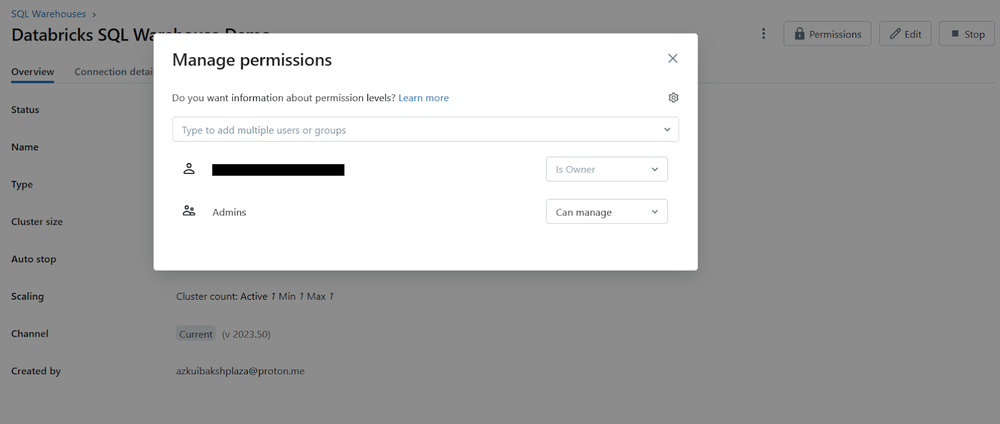This screenshot has height=424, width=1000.
Task: Stop the SQL warehouse
Action: 966,34
